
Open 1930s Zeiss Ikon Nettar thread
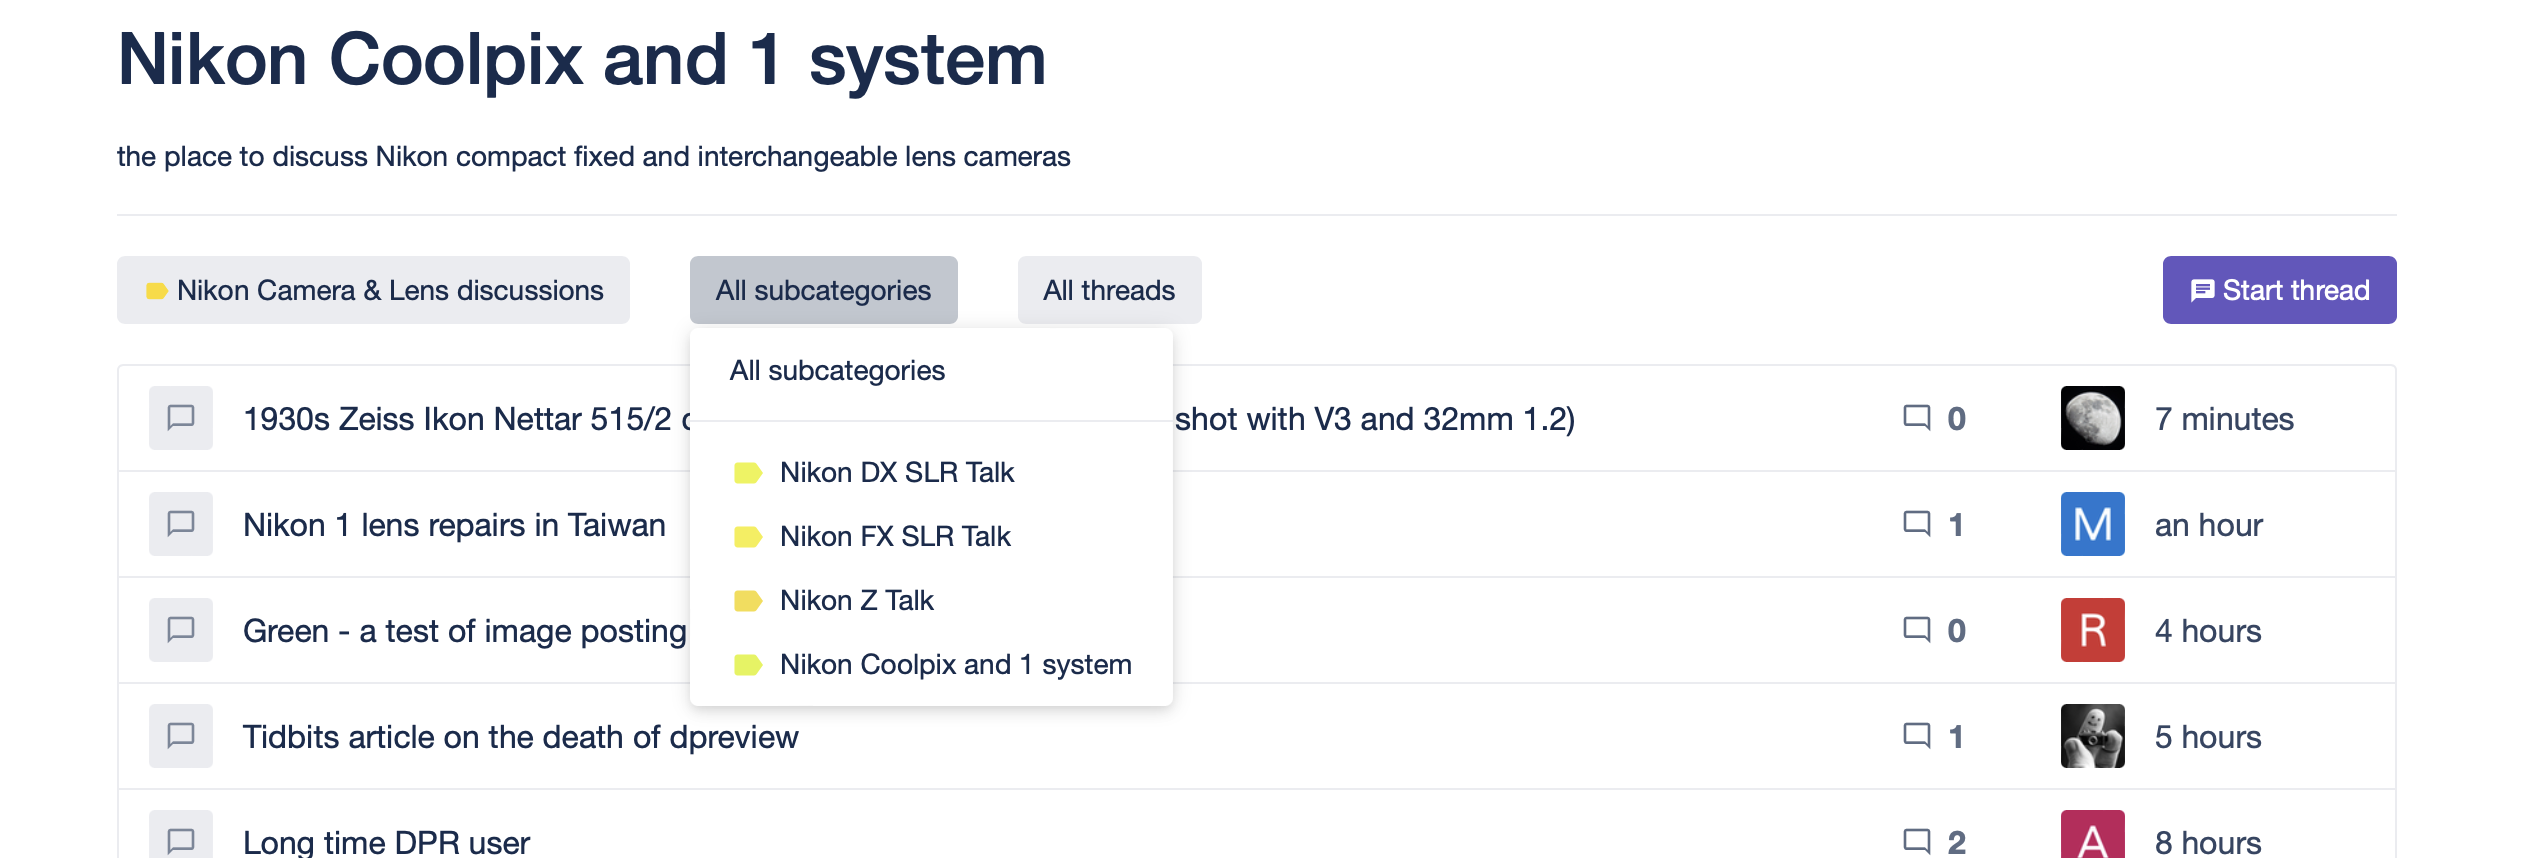tap(467, 419)
